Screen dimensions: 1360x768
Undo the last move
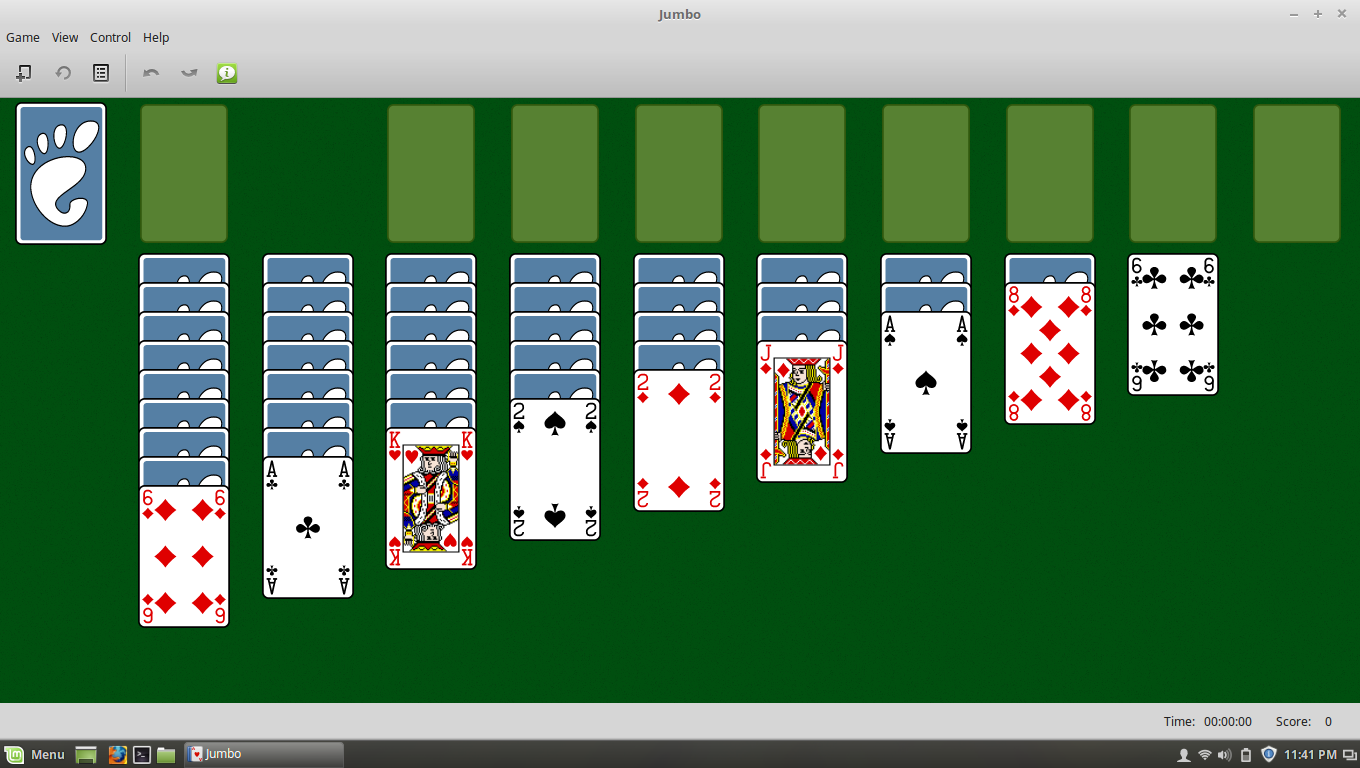150,72
